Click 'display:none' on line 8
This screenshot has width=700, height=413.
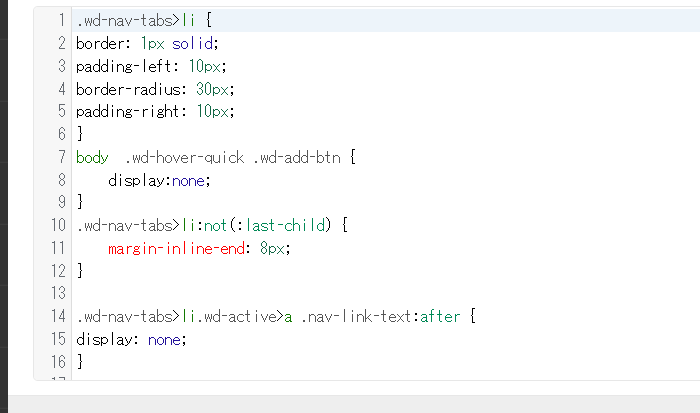pyautogui.click(x=156, y=180)
